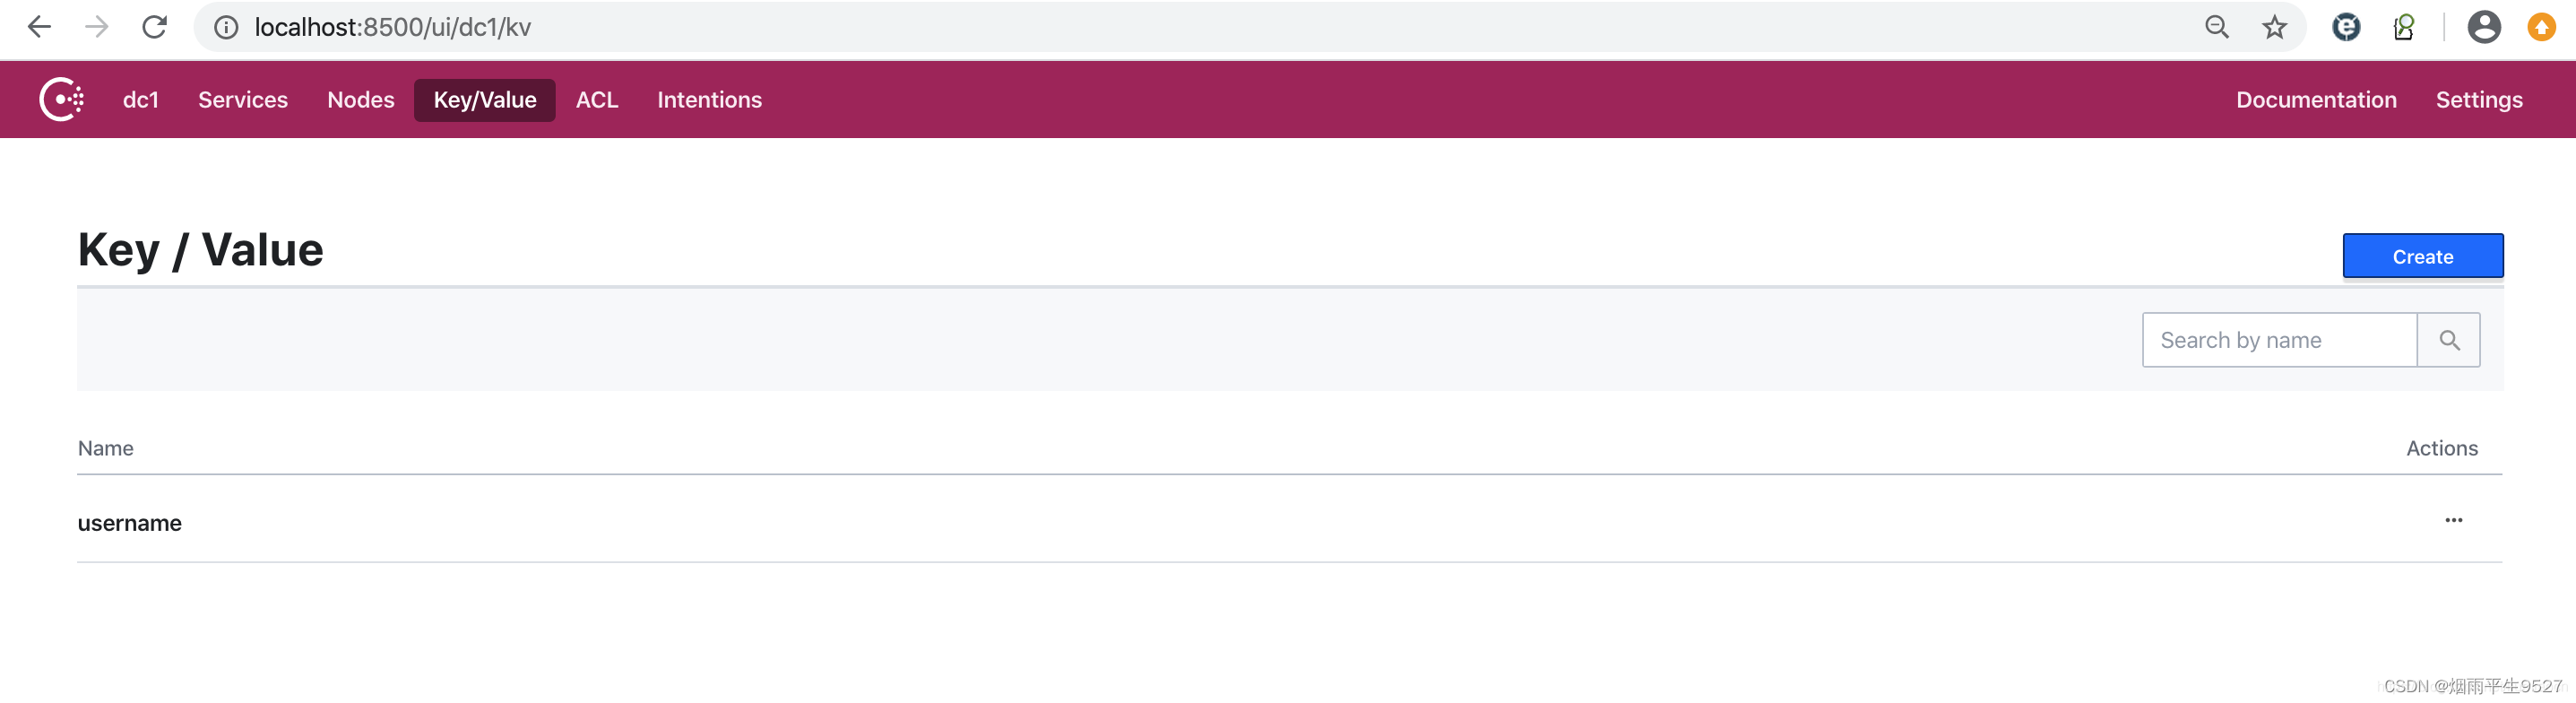Bookmark page with the star icon
The width and height of the screenshot is (2576, 703).
click(2274, 27)
